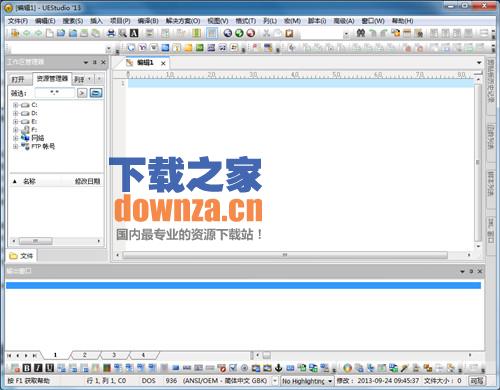Image resolution: width=500 pixels, height=390 pixels.
Task: Open the code page encoding dropdown
Action: pos(275,381)
